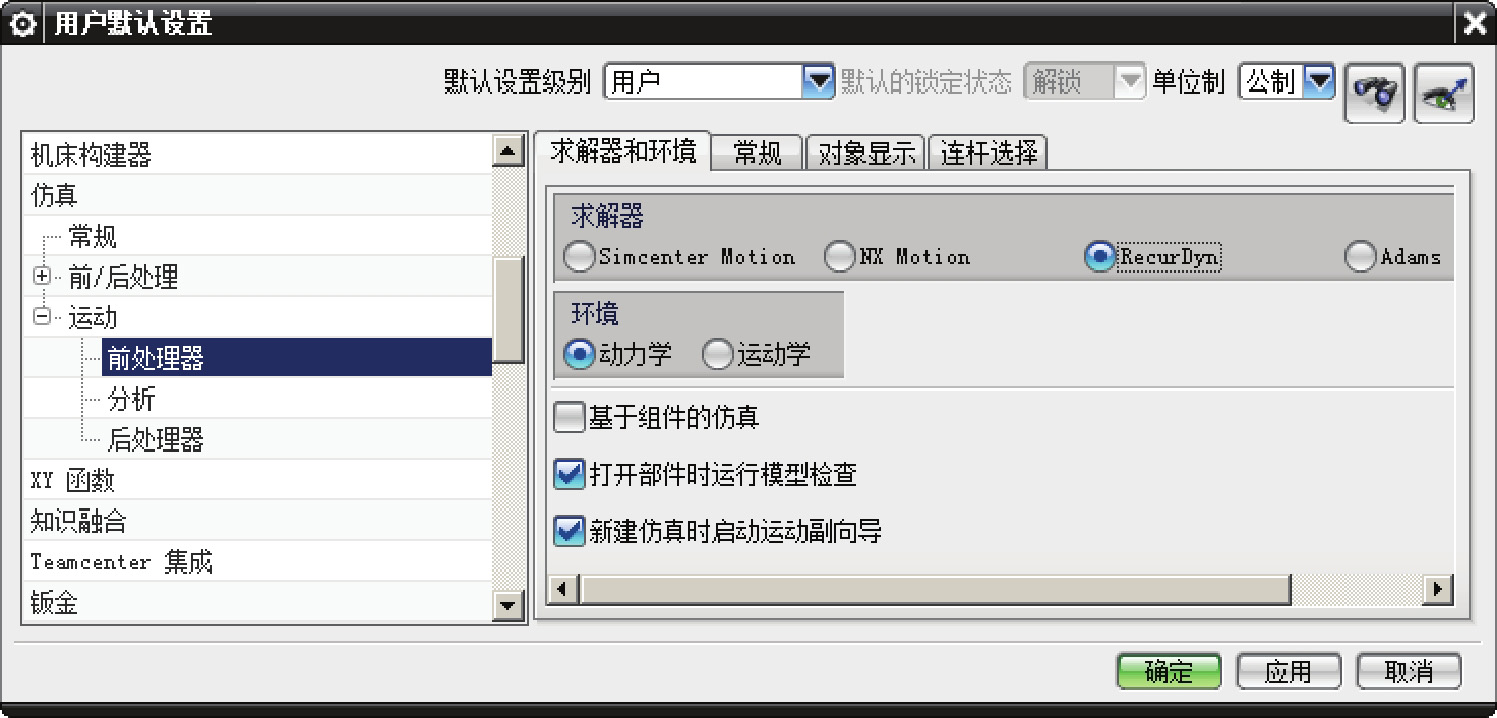
Task: Click left arrow of horizontal scrollbar
Action: (x=562, y=589)
